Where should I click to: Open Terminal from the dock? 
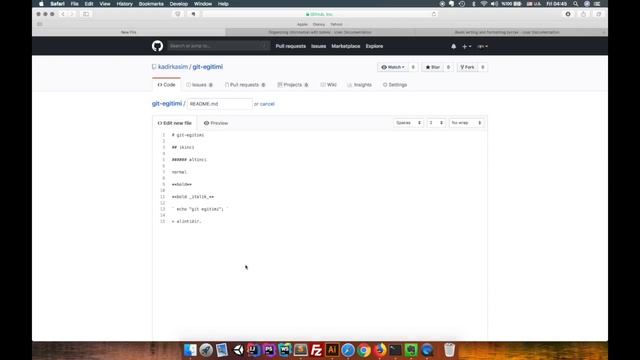(395, 350)
